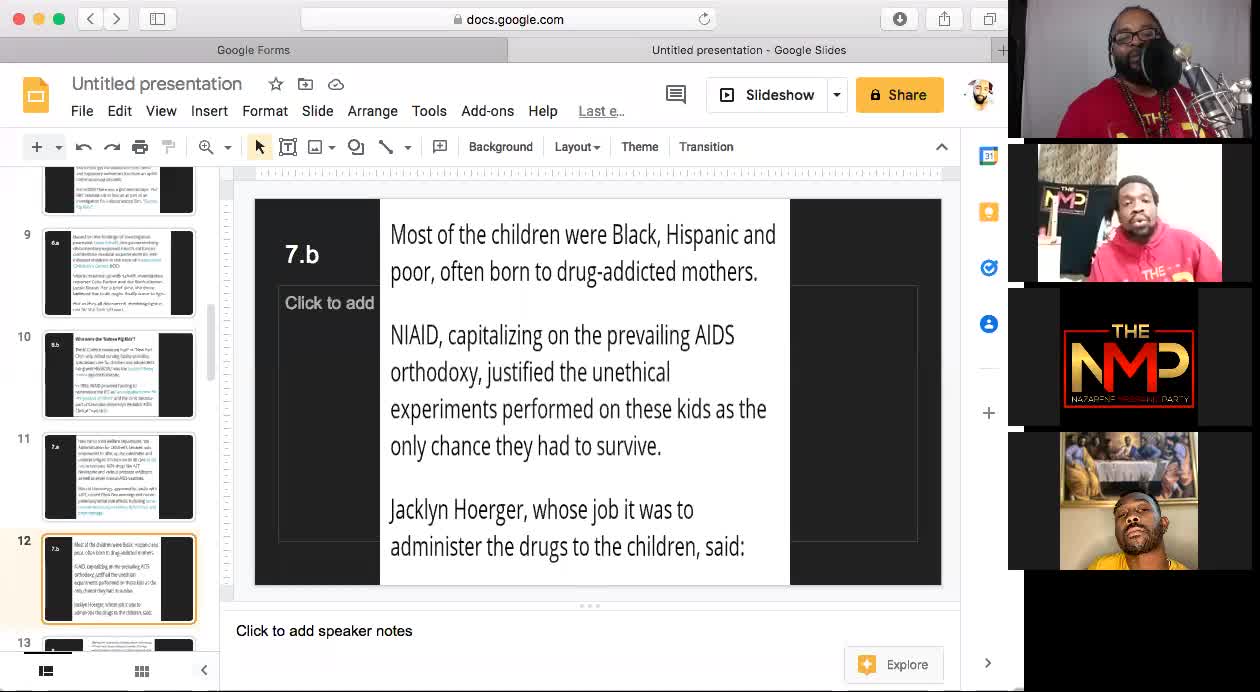The width and height of the screenshot is (1260, 692).
Task: Open Google Tasks side panel
Action: (989, 268)
